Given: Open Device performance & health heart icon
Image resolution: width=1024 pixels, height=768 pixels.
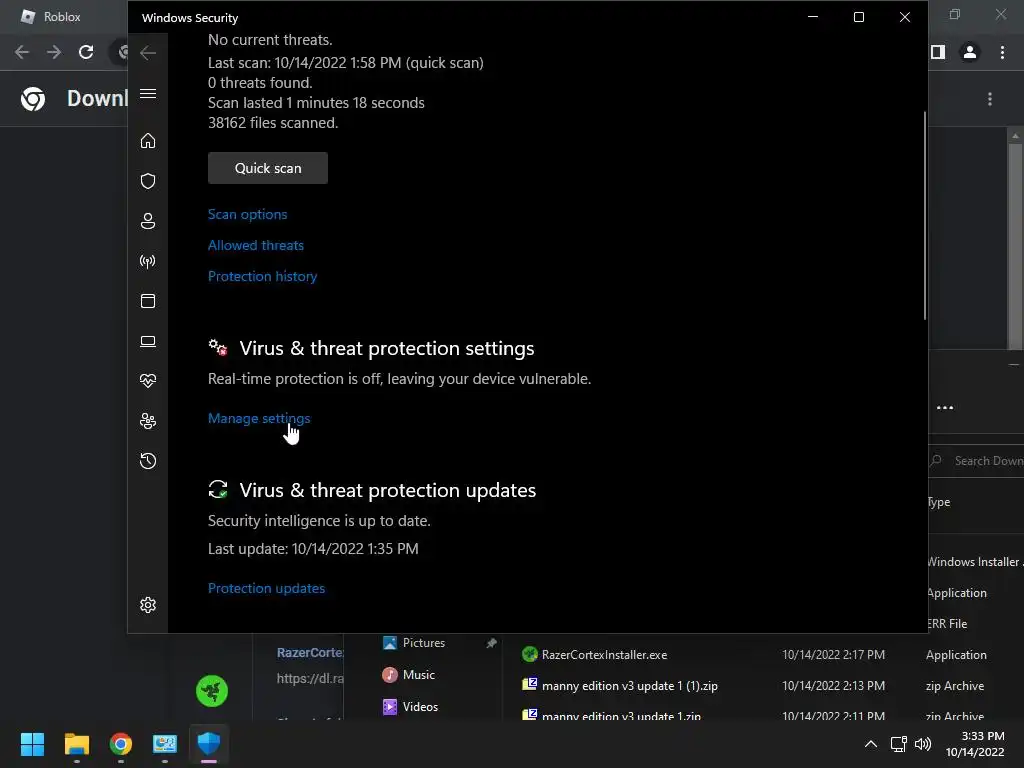Looking at the screenshot, I should (148, 381).
